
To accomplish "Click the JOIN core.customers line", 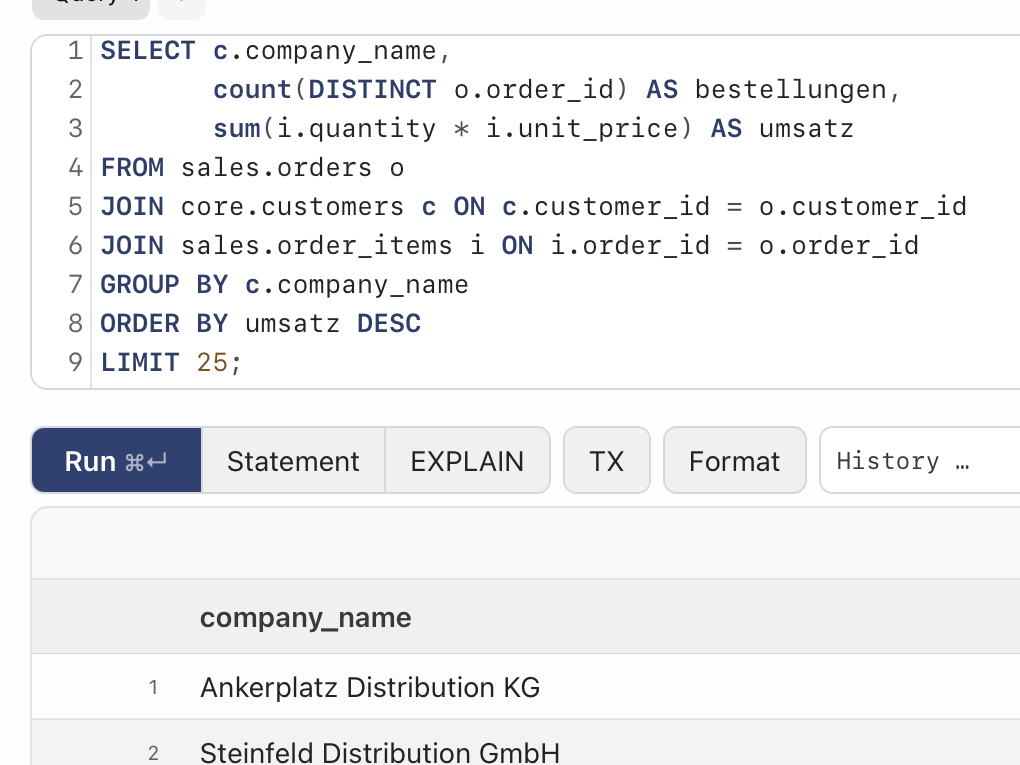I will coord(533,206).
